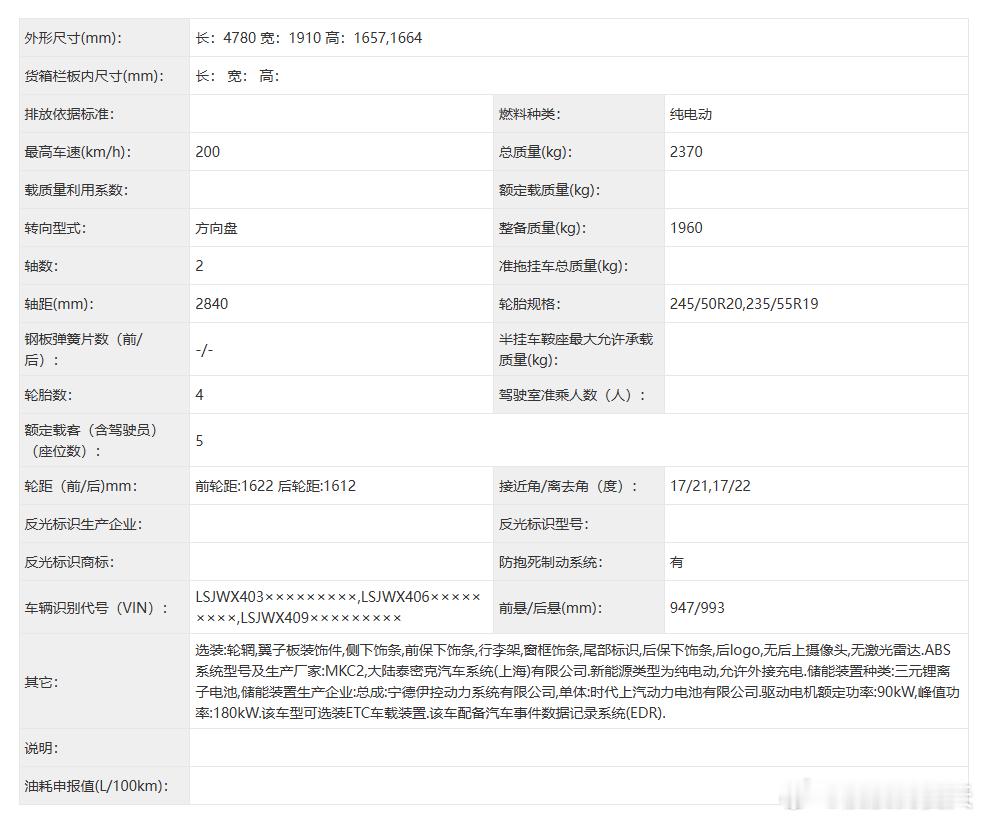The height and width of the screenshot is (819, 982).
Task: Click the 排放依据标准 label
Action: pos(70,114)
